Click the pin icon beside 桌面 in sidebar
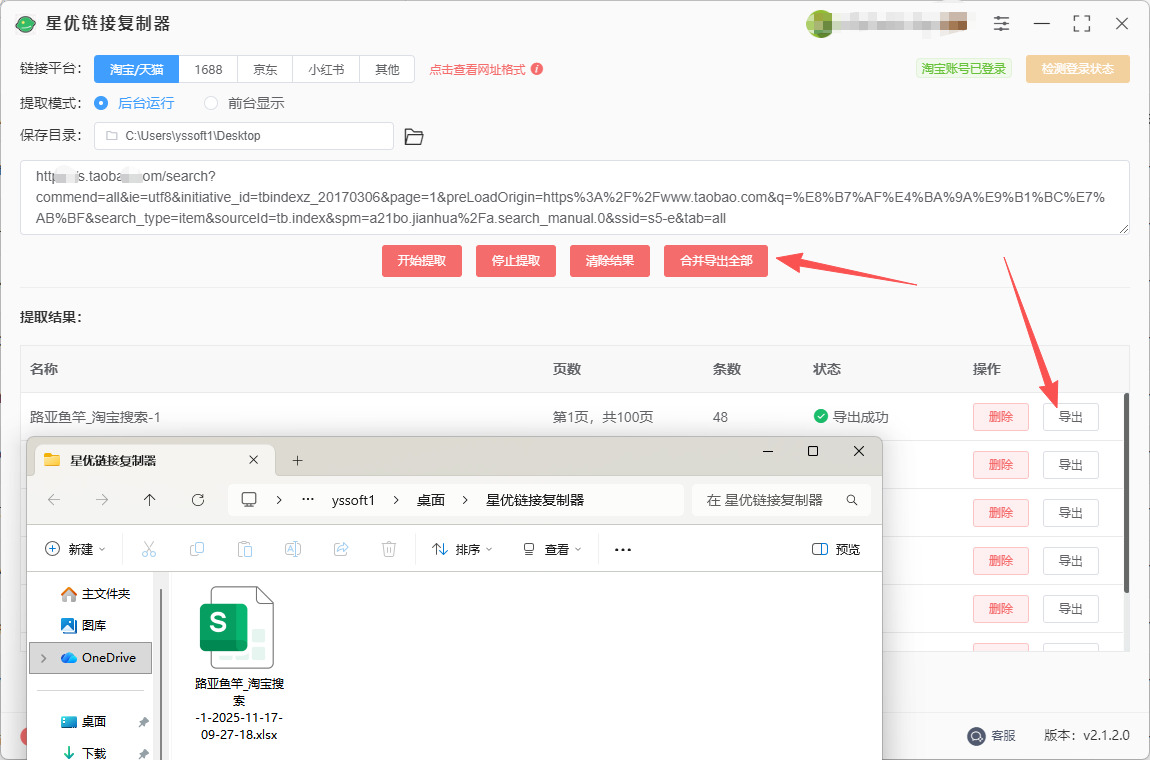The width and height of the screenshot is (1150, 760). tap(143, 723)
